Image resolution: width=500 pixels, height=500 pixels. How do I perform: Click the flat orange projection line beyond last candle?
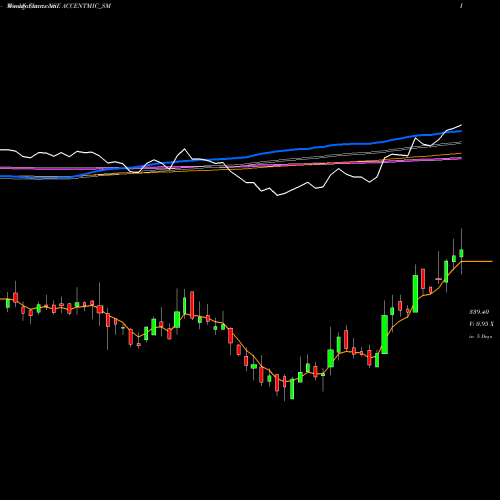[x=477, y=261]
